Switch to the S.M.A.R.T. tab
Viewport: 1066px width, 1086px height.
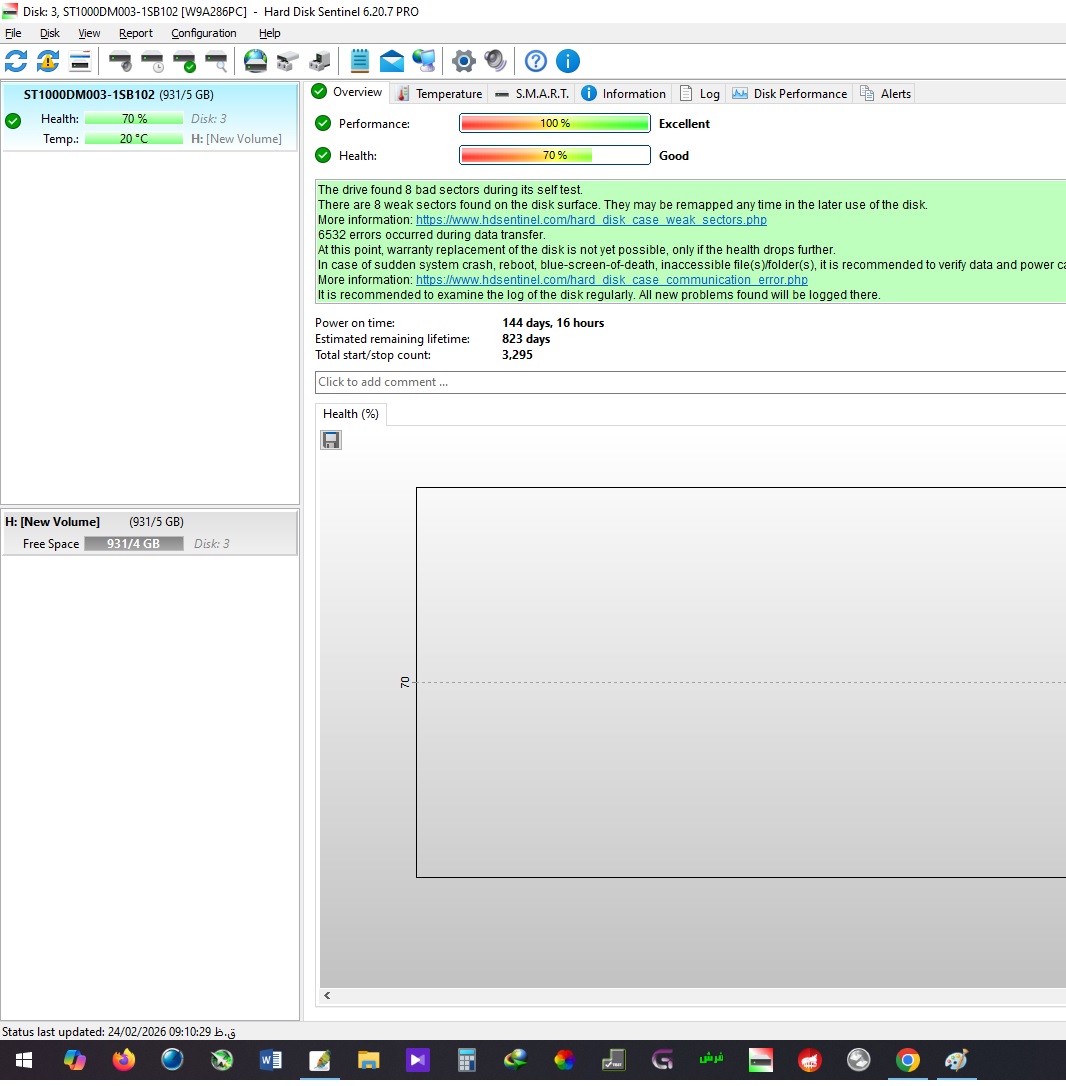pos(532,94)
